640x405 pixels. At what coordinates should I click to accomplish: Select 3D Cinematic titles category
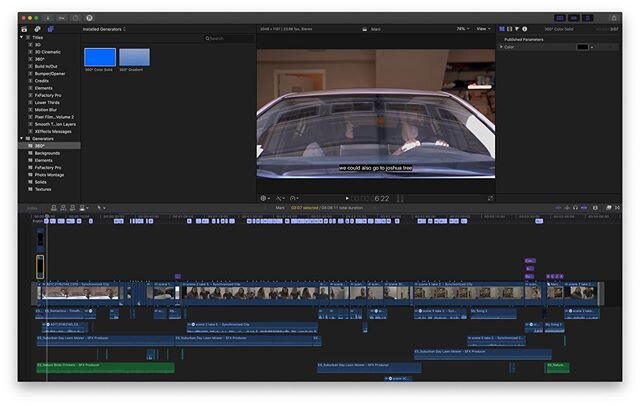pyautogui.click(x=49, y=52)
